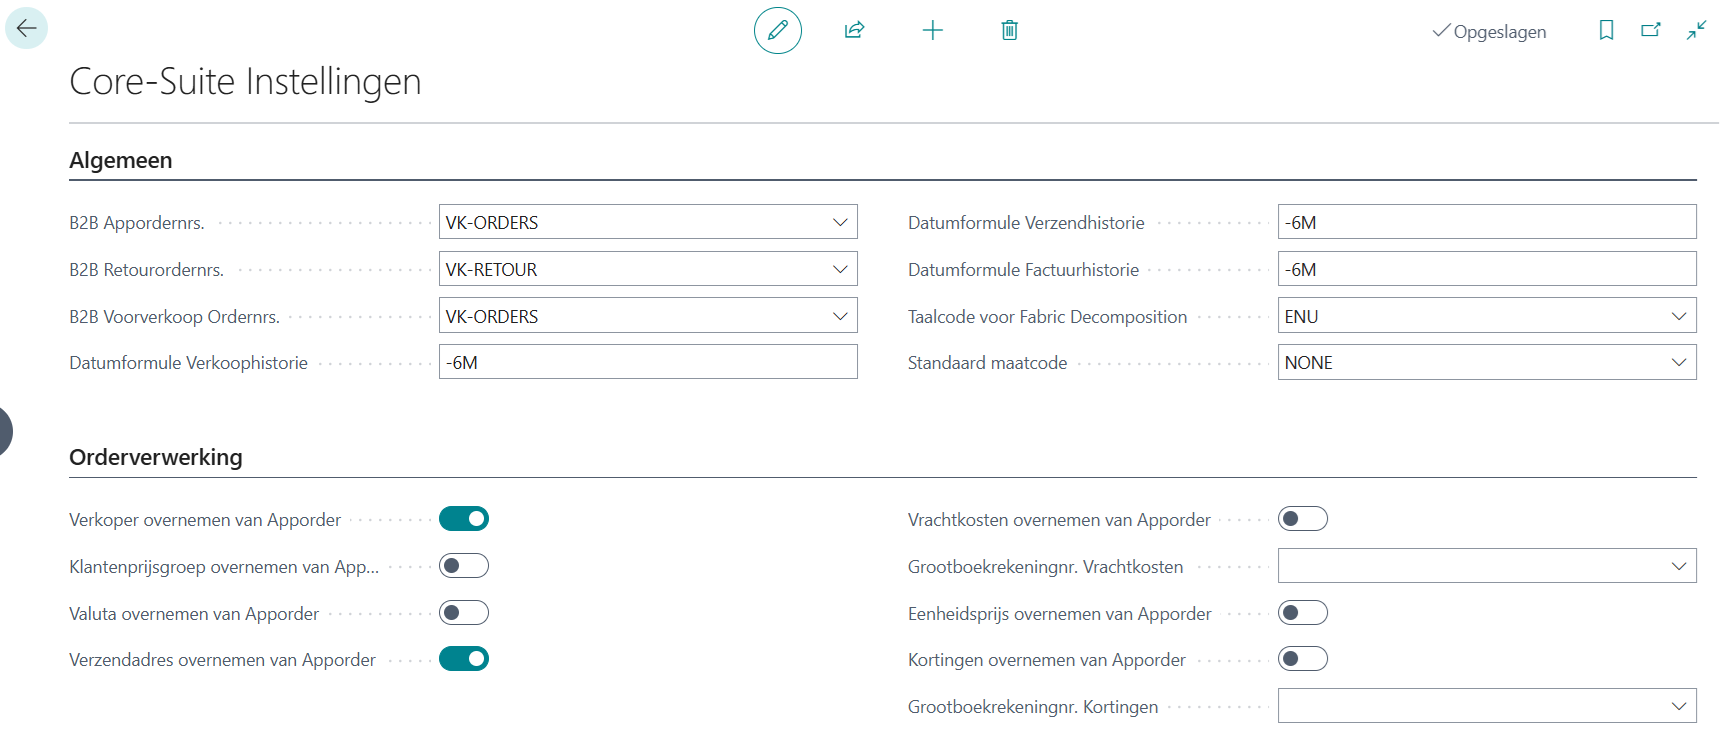1726x748 pixels.
Task: Disable Verkoper overnemen van Apporder toggle
Action: click(464, 519)
